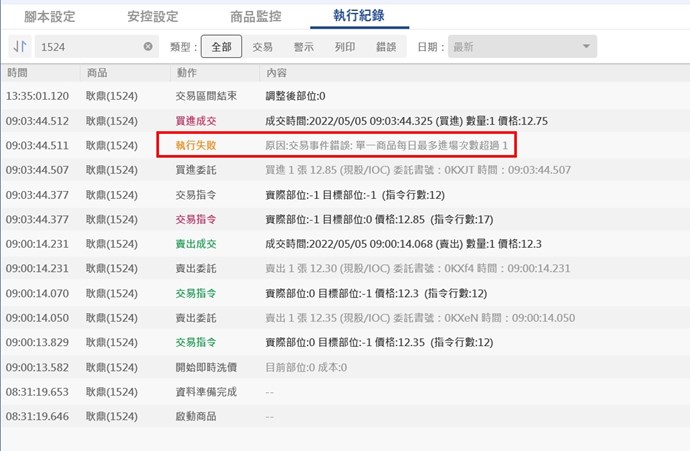The width and height of the screenshot is (690, 451).
Task: Select the 執行失敗 log row
Action: pyautogui.click(x=195, y=145)
